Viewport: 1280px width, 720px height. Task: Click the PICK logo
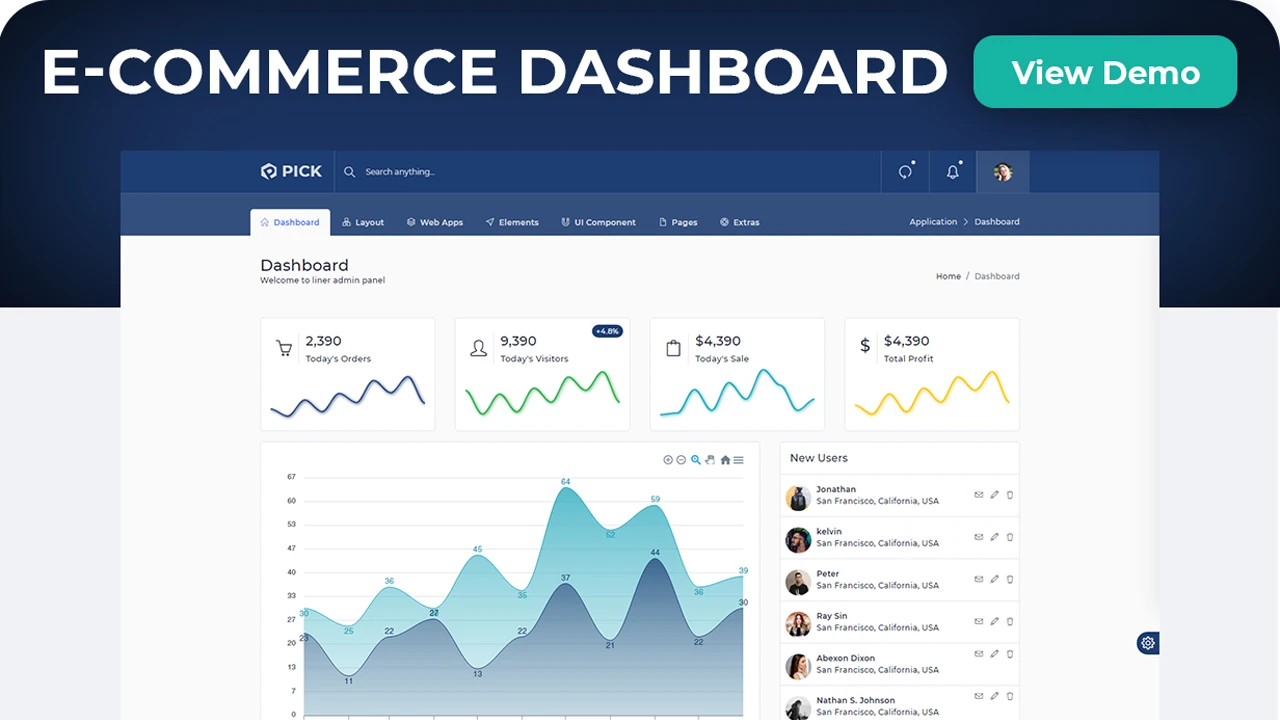click(x=291, y=172)
